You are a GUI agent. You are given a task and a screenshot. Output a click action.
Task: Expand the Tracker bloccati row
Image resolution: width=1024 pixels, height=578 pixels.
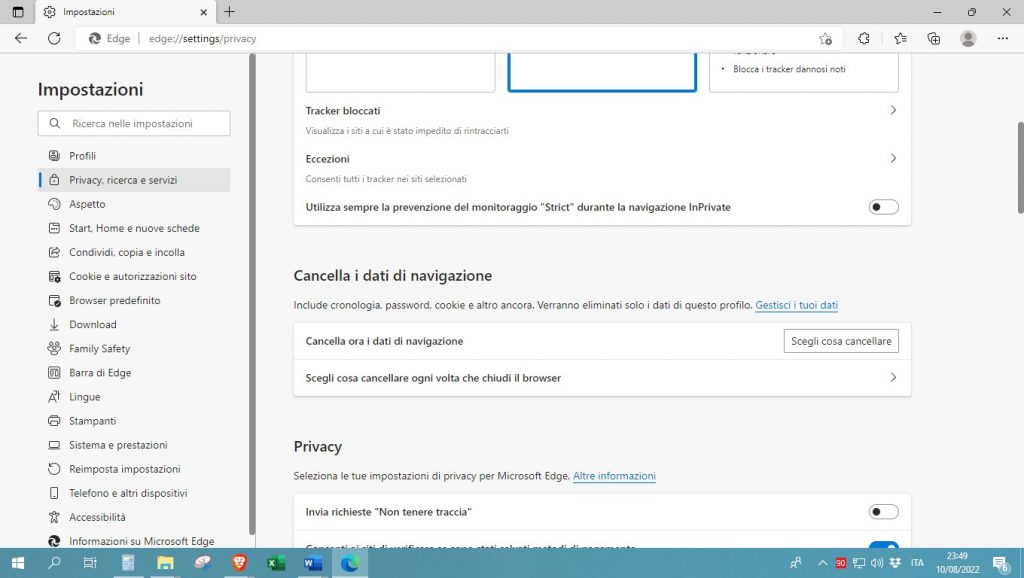[893, 110]
